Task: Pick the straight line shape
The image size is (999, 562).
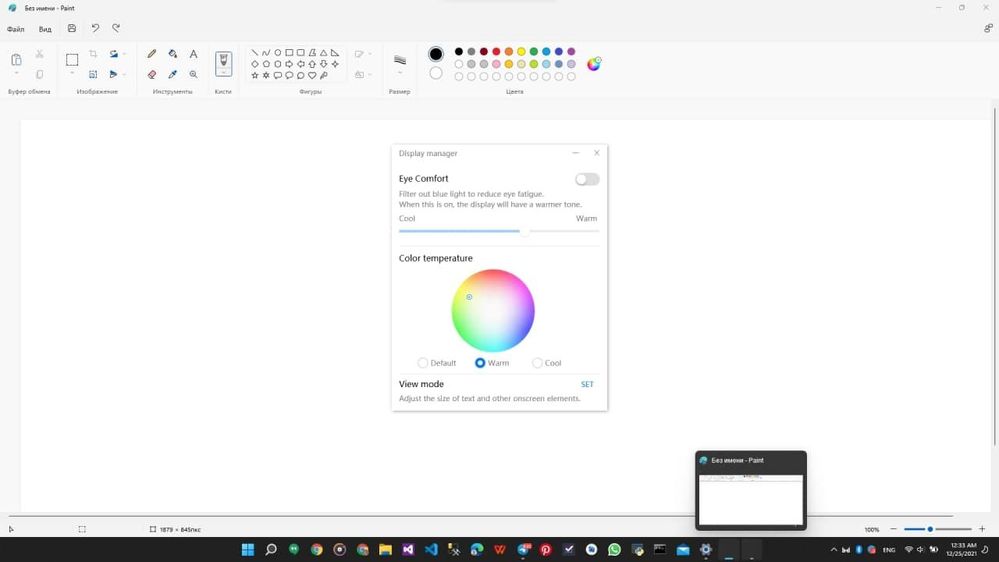Action: point(255,53)
